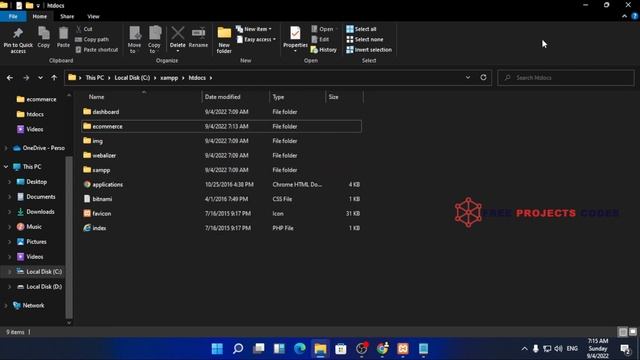Expand address bar history dropdown
Image resolution: width=640 pixels, height=360 pixels.
pos(468,78)
